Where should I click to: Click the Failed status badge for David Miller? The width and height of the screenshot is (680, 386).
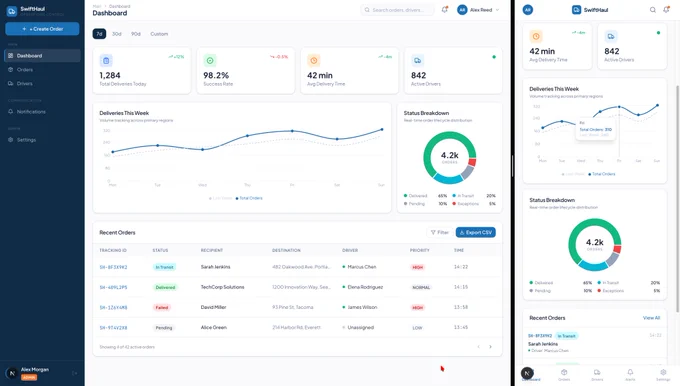[x=162, y=307]
